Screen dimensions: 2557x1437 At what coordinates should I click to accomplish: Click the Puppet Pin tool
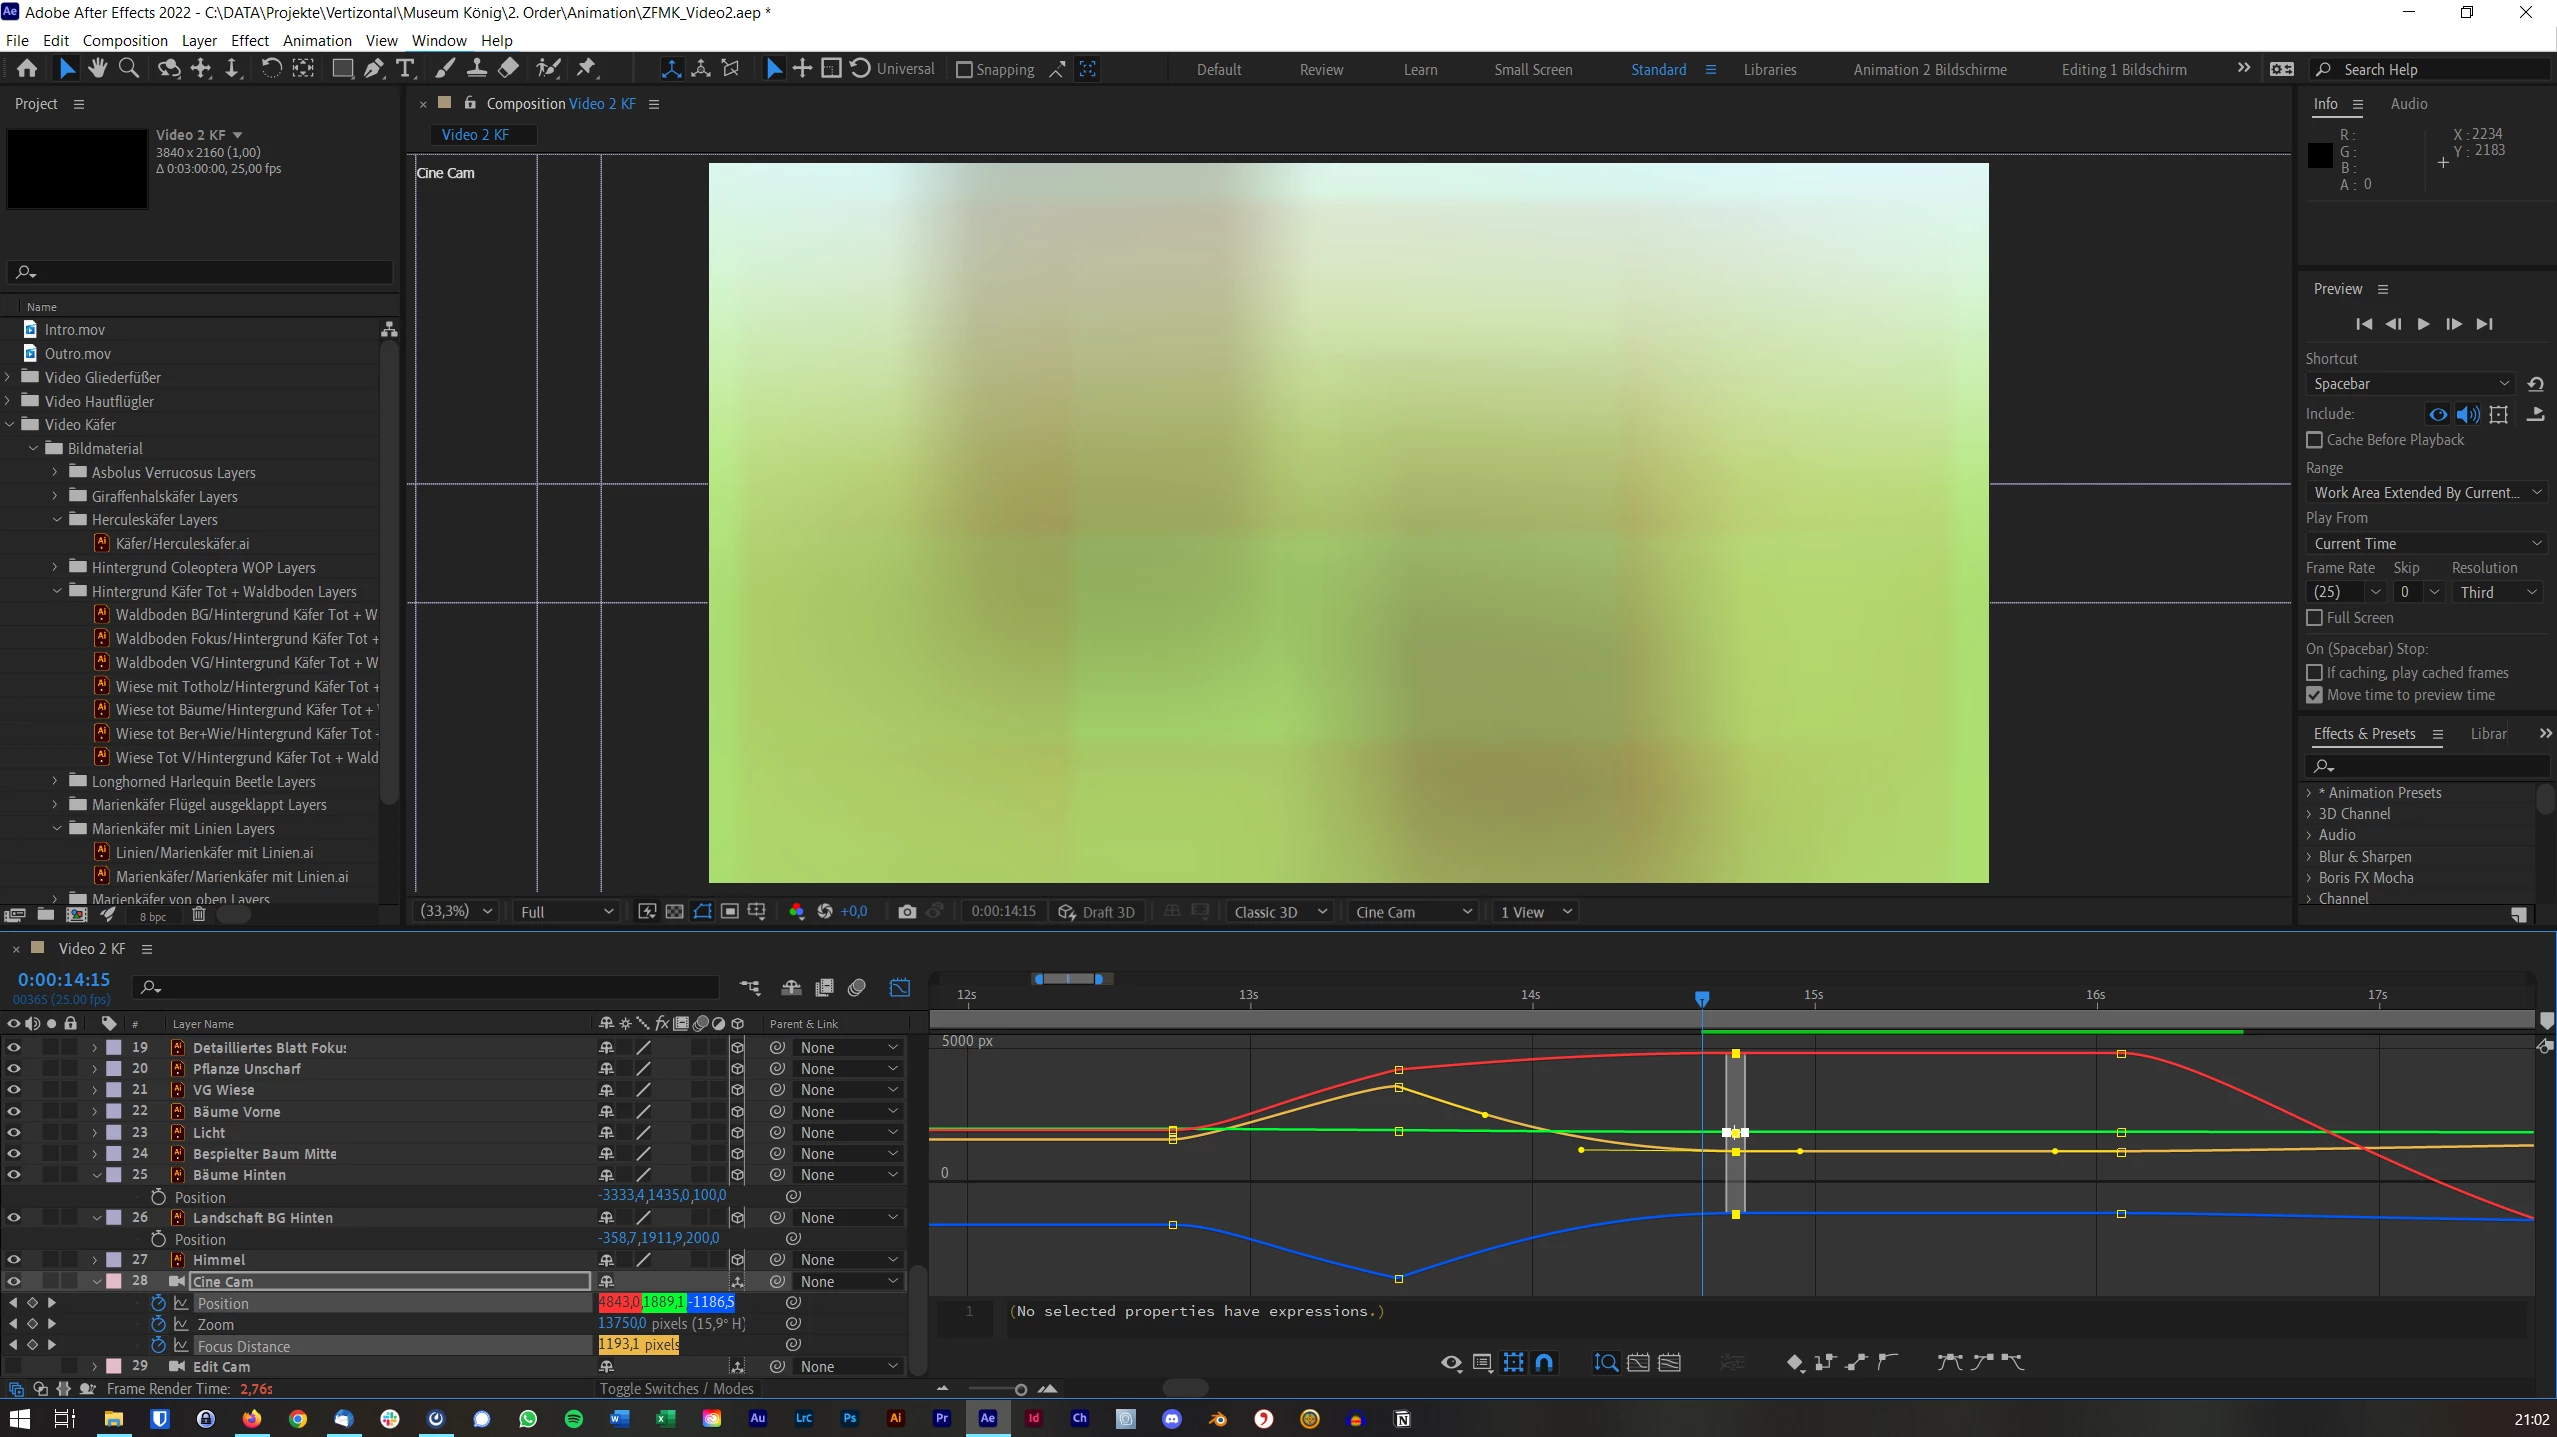pyautogui.click(x=587, y=69)
